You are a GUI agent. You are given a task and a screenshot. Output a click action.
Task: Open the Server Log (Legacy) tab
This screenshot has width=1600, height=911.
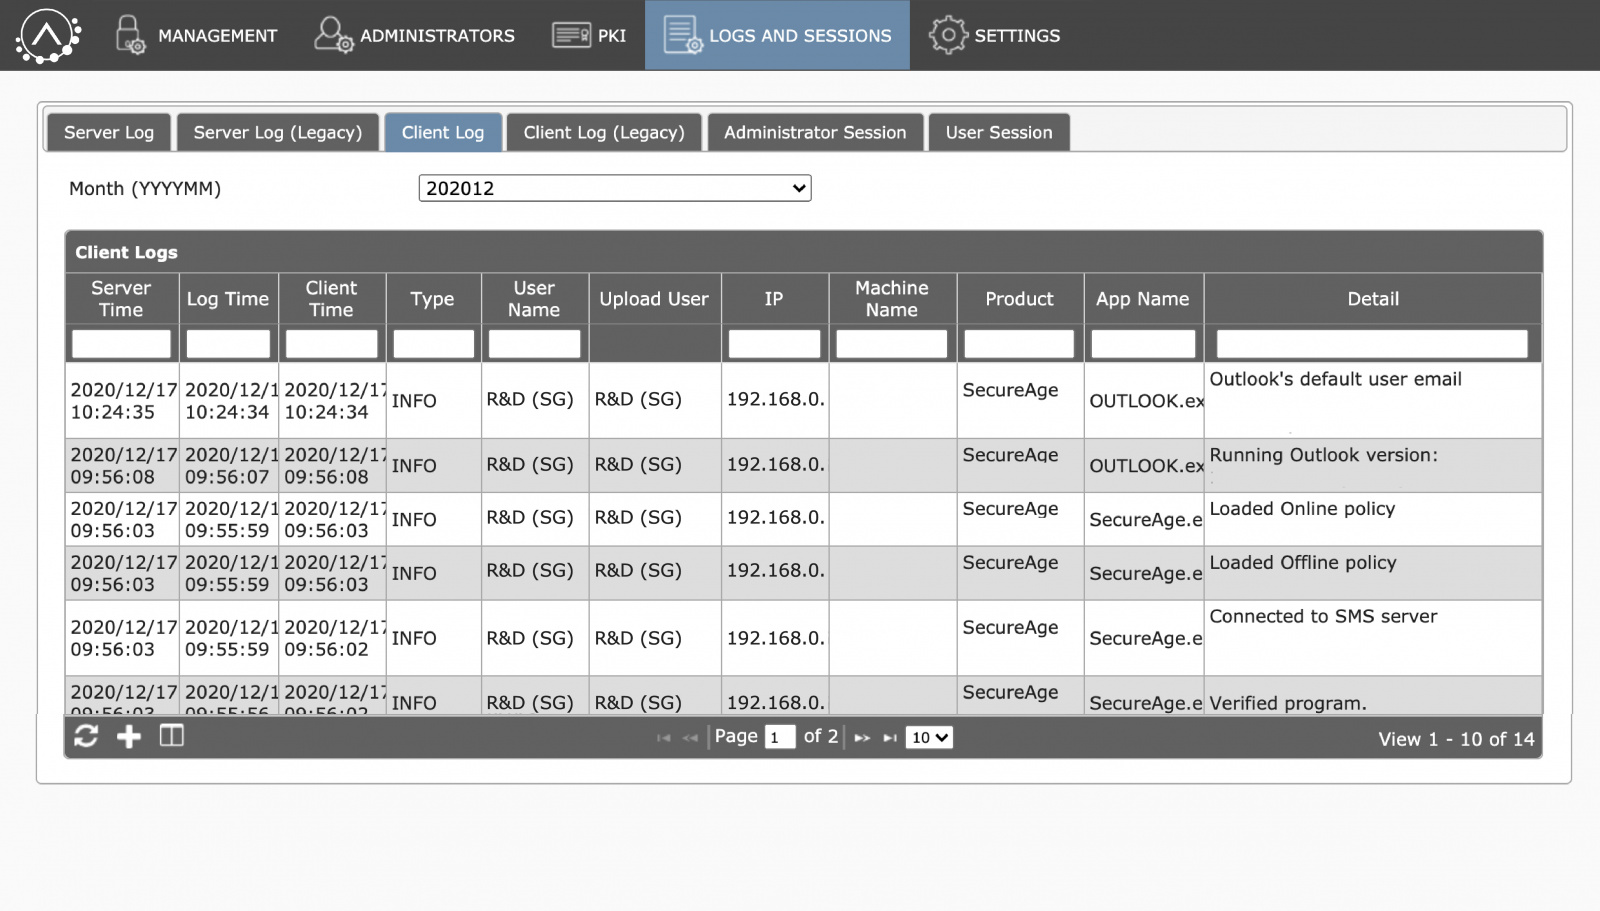click(x=278, y=132)
